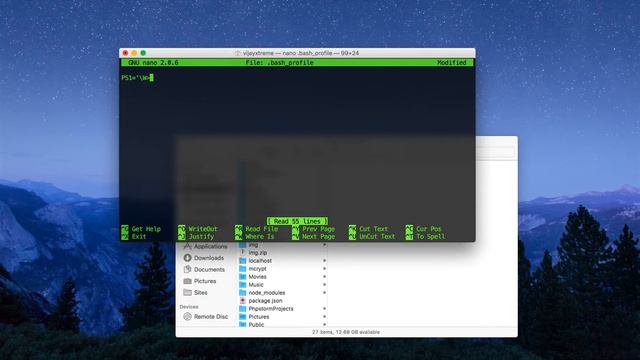Screen dimensions: 640x360
Task: Select Pictures camera icon in Finder sidebar
Action: pos(187,281)
